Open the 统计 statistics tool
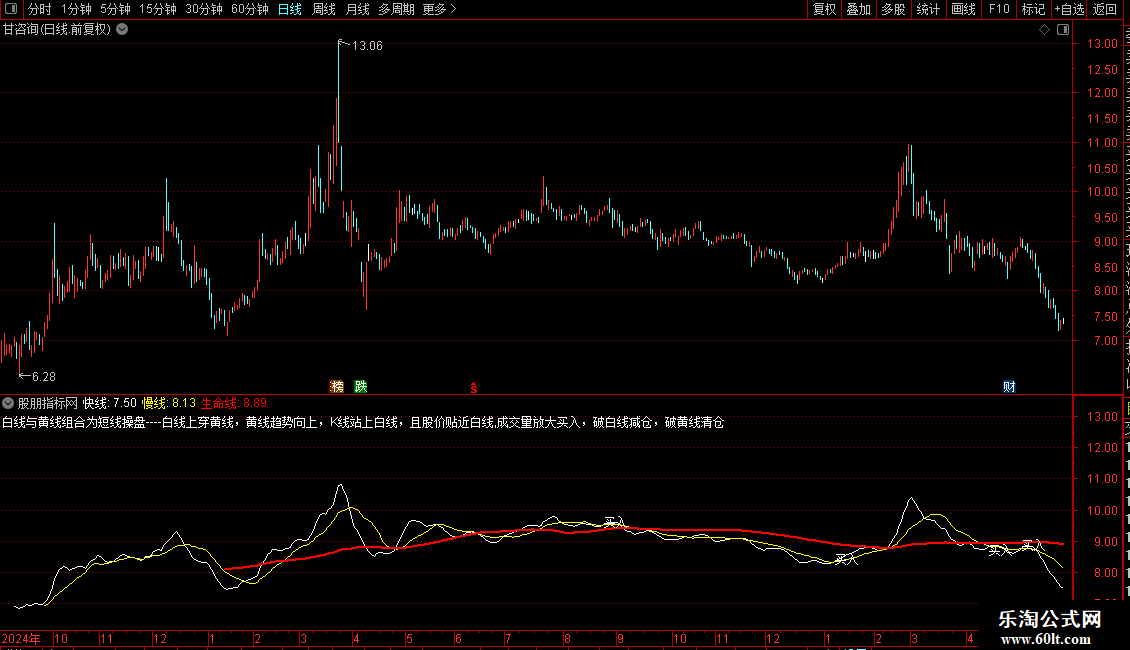This screenshot has height=650, width=1130. [x=927, y=9]
